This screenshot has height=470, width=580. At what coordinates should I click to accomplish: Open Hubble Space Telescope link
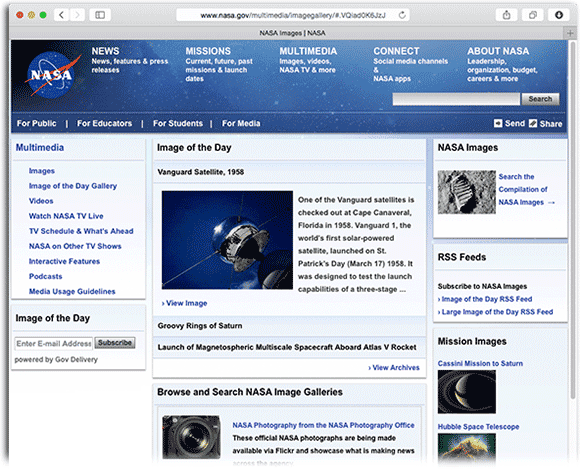click(x=478, y=427)
